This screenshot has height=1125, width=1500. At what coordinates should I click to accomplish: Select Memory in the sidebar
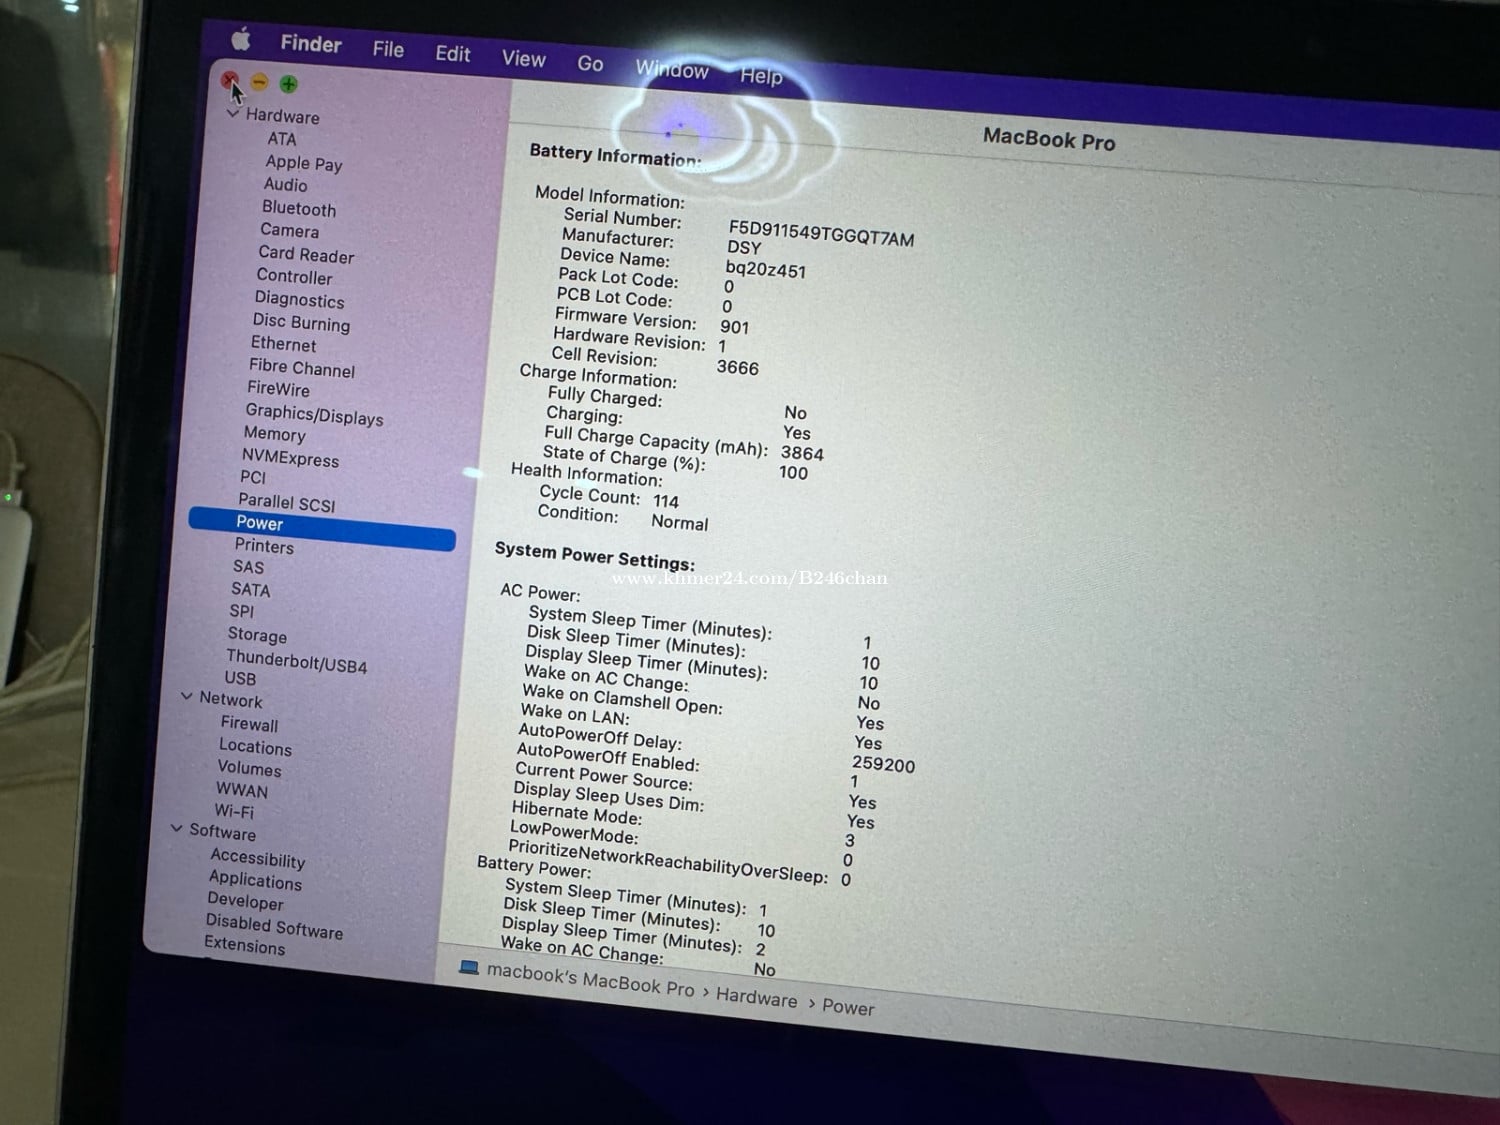pos(274,434)
